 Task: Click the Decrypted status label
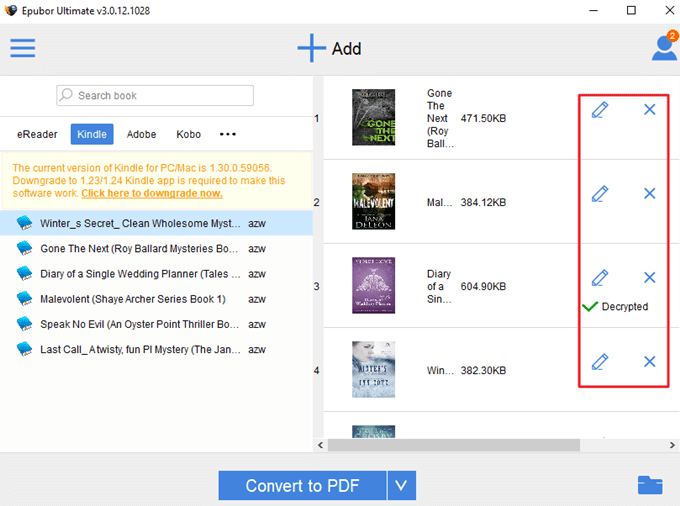pos(624,307)
